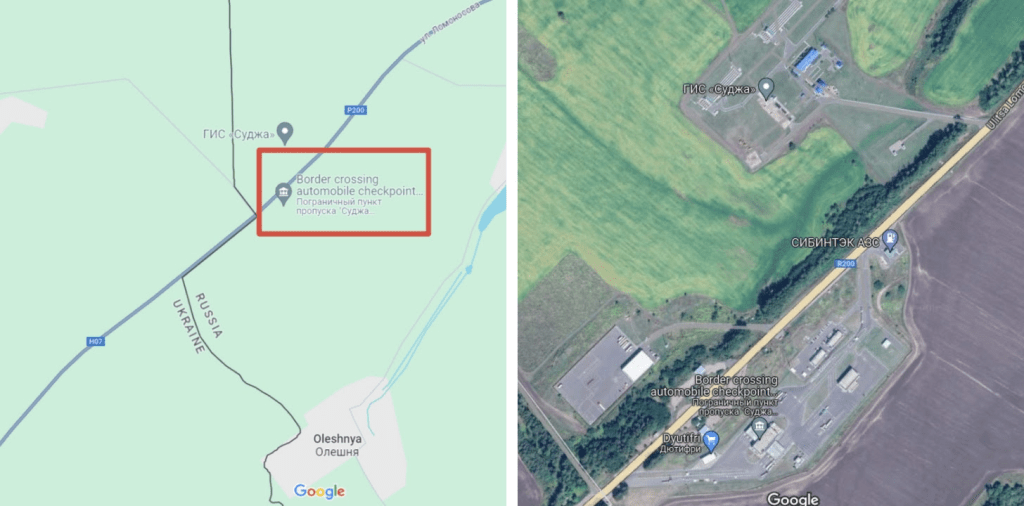Click the R200 road badge on satellite
This screenshot has width=1024, height=506.
(845, 264)
